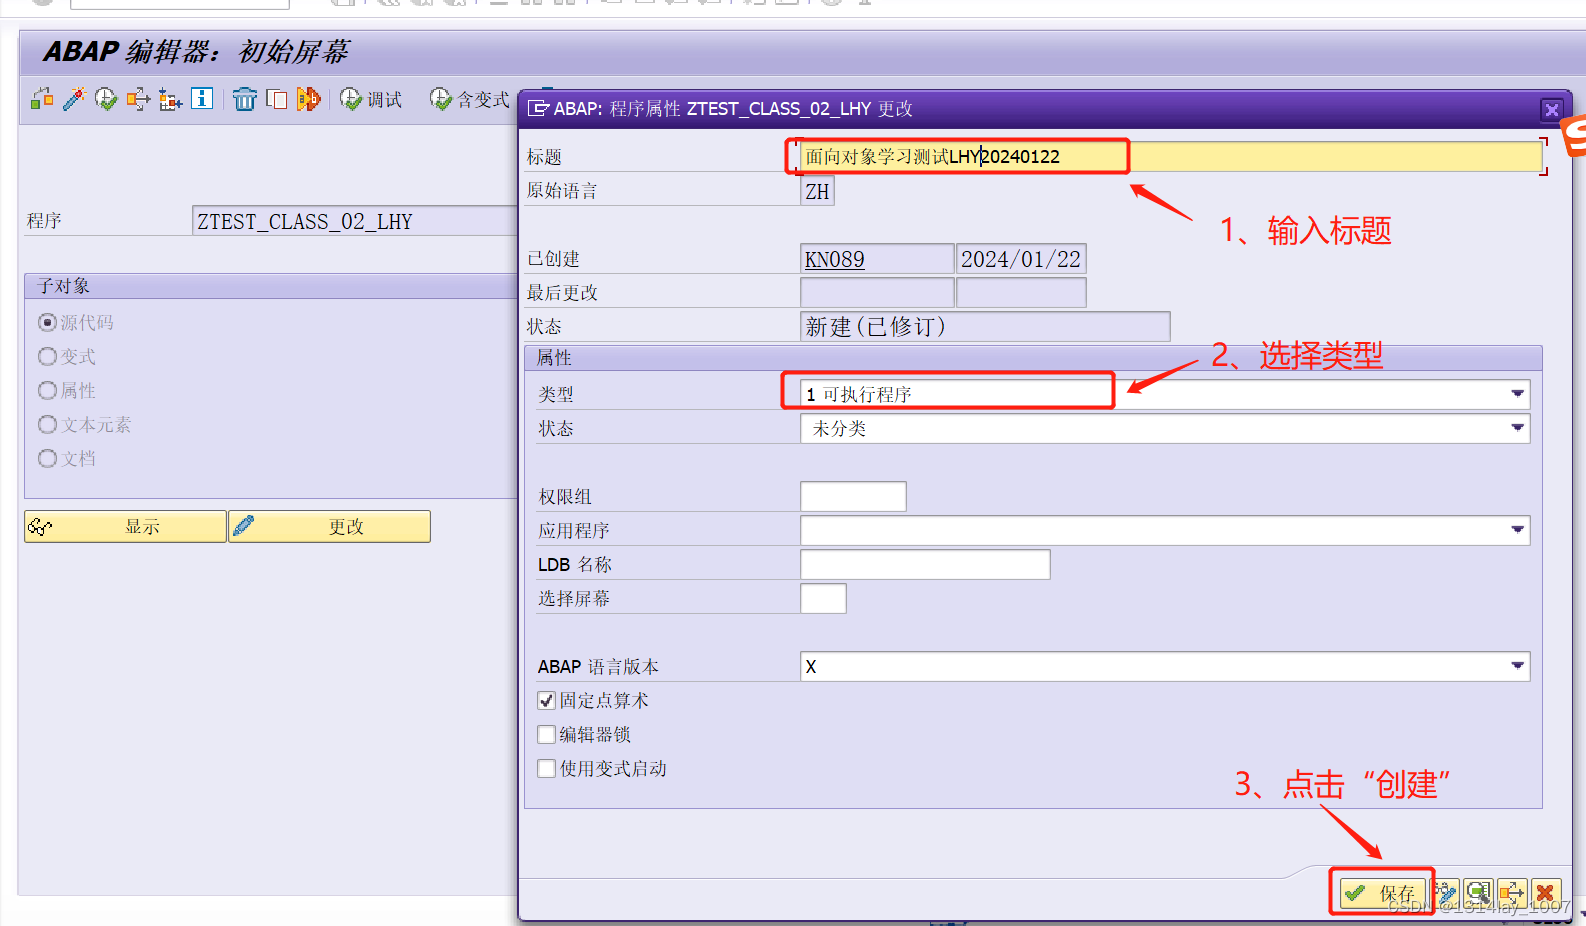The image size is (1586, 926).
Task: Open the ABAP 语言版本 dropdown arrow
Action: pos(1517,666)
